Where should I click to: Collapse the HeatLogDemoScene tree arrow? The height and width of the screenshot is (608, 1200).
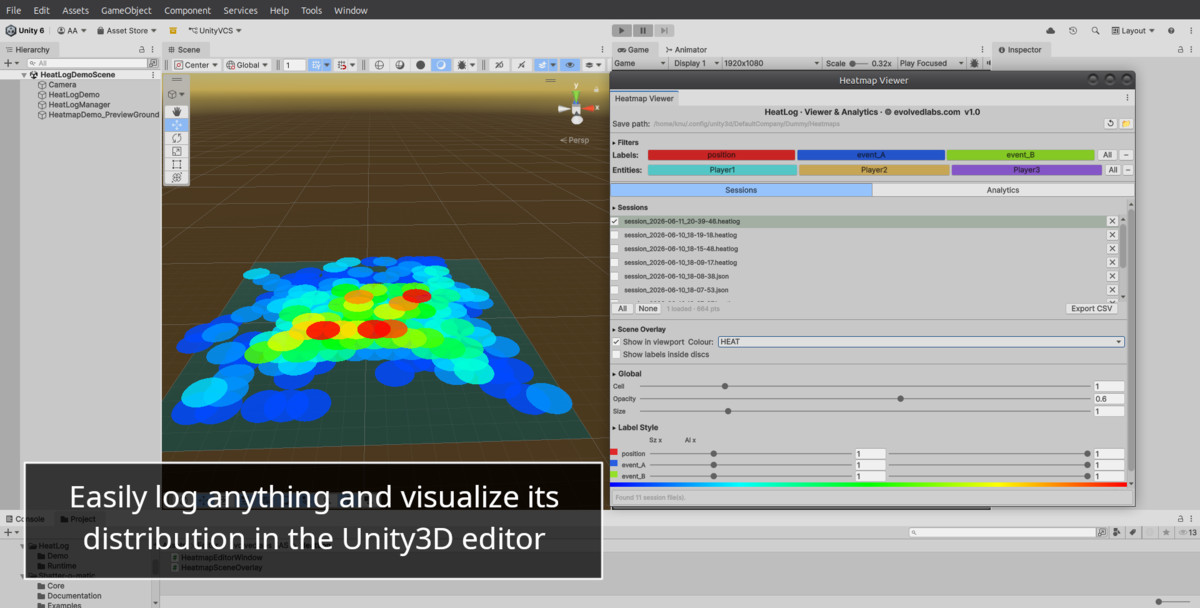pyautogui.click(x=24, y=75)
